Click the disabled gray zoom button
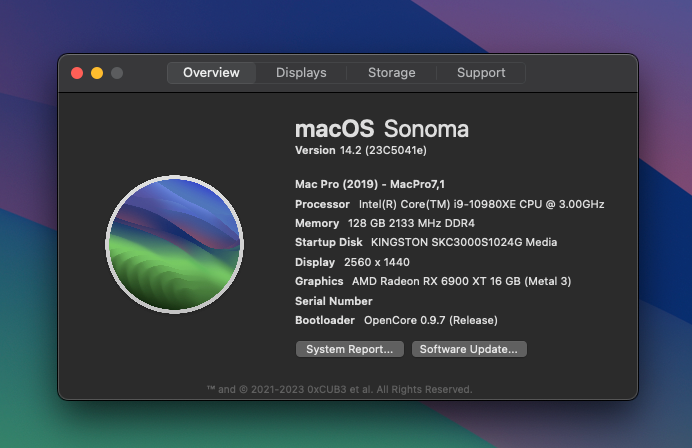The width and height of the screenshot is (692, 448). click(117, 73)
